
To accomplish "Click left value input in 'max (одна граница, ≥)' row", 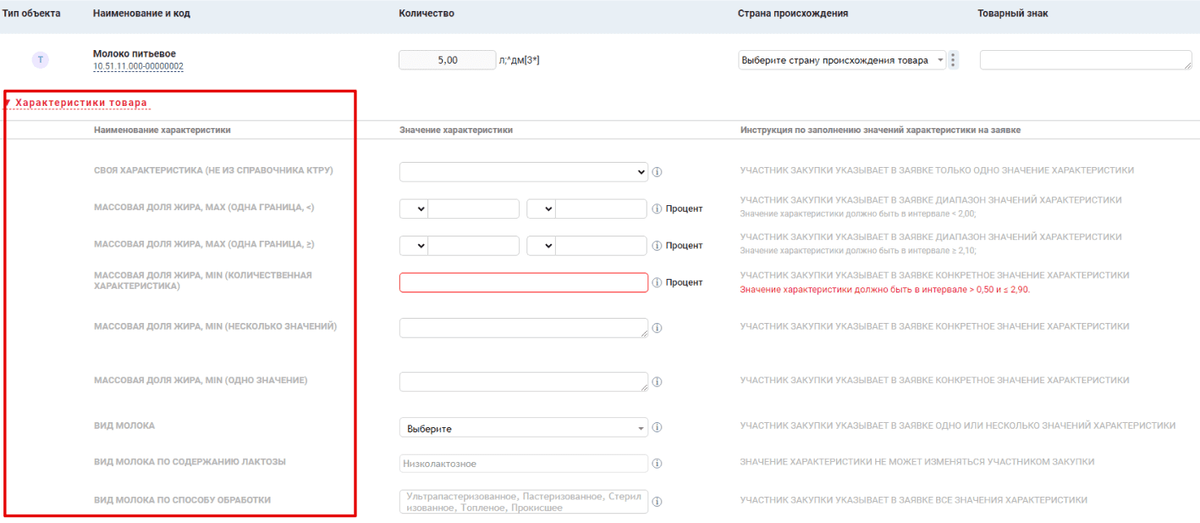I will pyautogui.click(x=474, y=245).
